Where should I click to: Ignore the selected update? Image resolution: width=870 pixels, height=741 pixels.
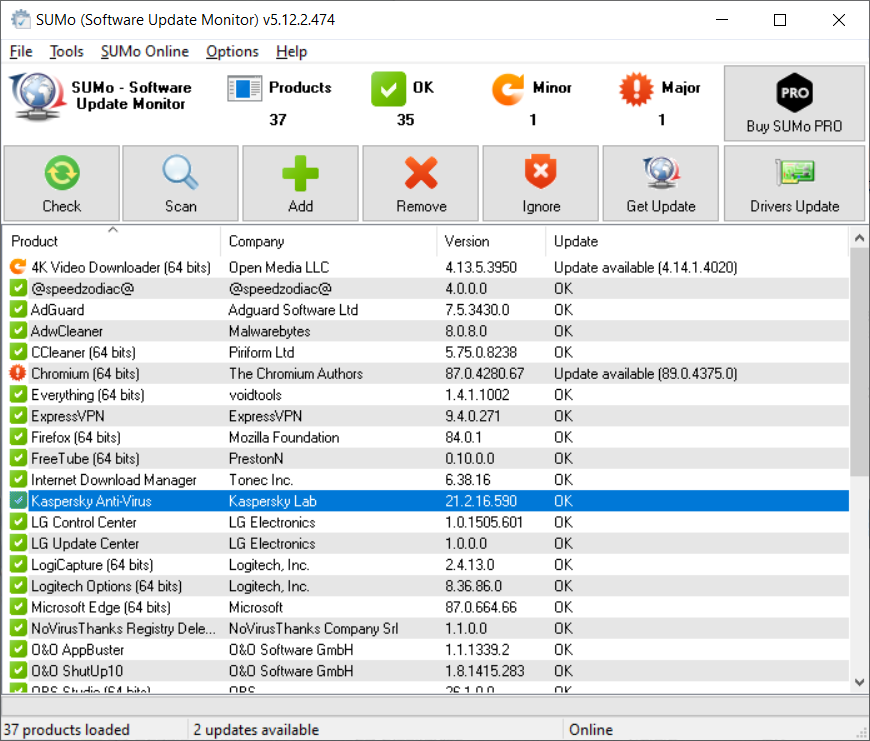click(540, 184)
